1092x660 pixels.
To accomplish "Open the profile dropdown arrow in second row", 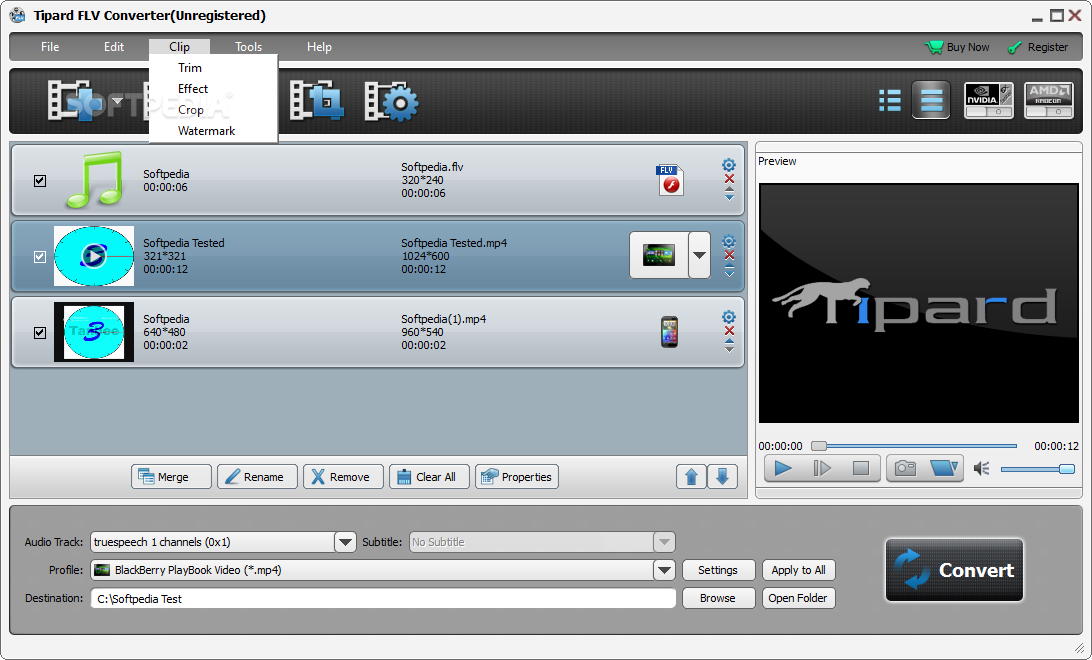I will [699, 255].
